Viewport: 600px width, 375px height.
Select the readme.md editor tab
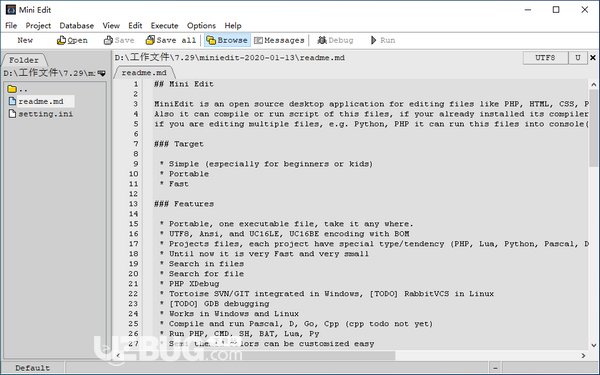(x=144, y=72)
